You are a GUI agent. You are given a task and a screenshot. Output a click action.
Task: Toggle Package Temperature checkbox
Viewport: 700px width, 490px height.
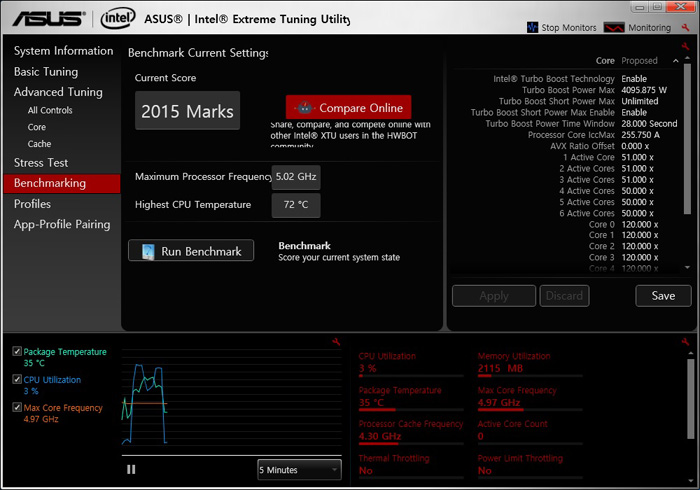click(17, 351)
